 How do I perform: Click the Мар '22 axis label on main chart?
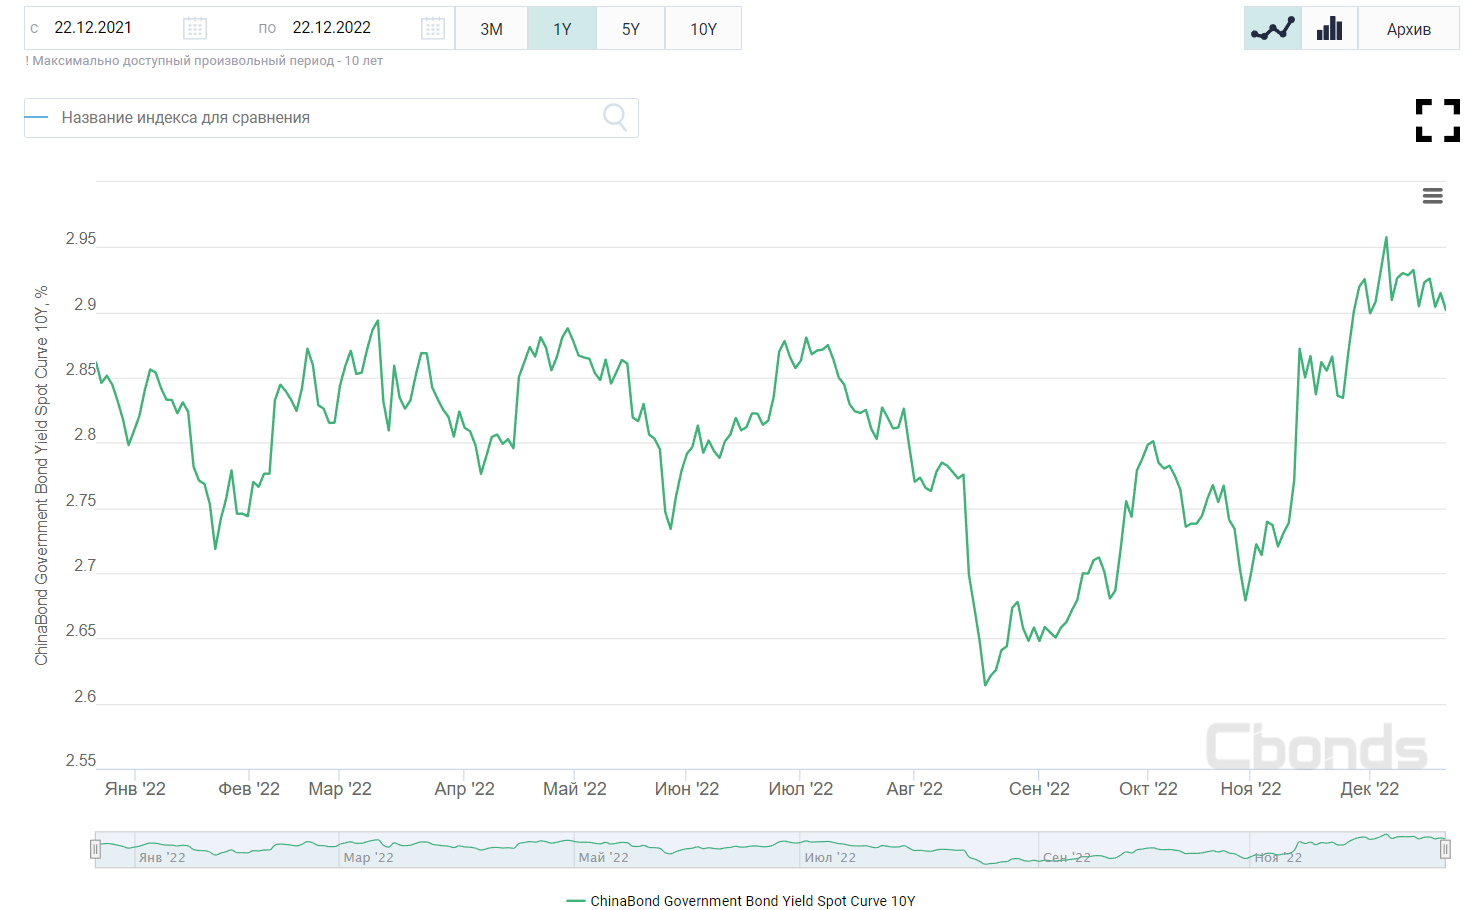point(340,789)
